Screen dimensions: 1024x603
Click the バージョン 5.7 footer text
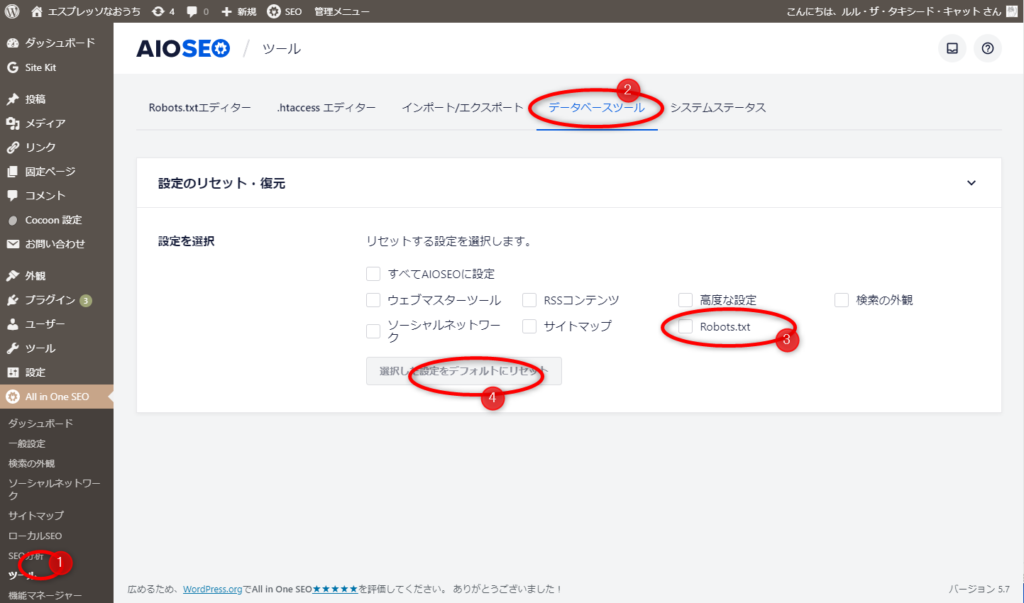tap(979, 589)
